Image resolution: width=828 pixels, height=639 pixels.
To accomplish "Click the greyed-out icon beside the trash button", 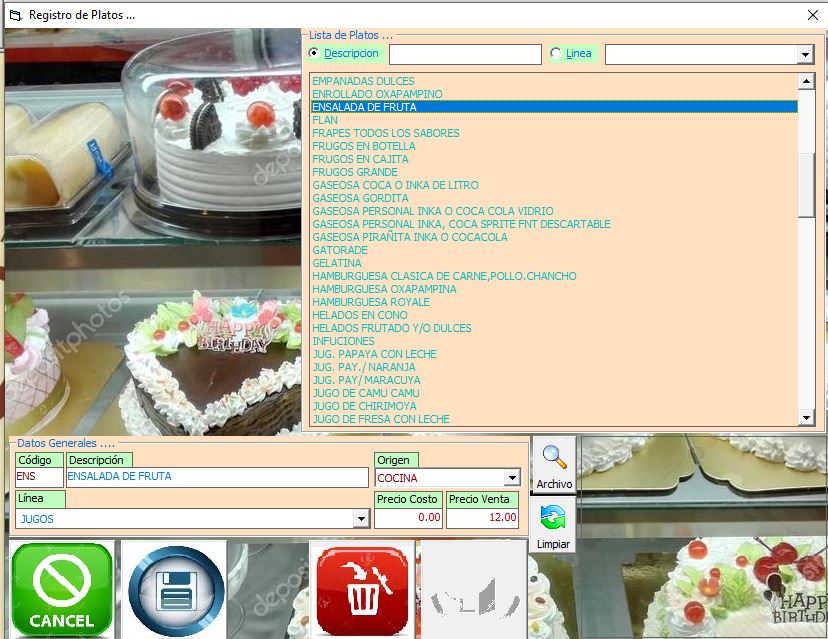I will pyautogui.click(x=470, y=589).
